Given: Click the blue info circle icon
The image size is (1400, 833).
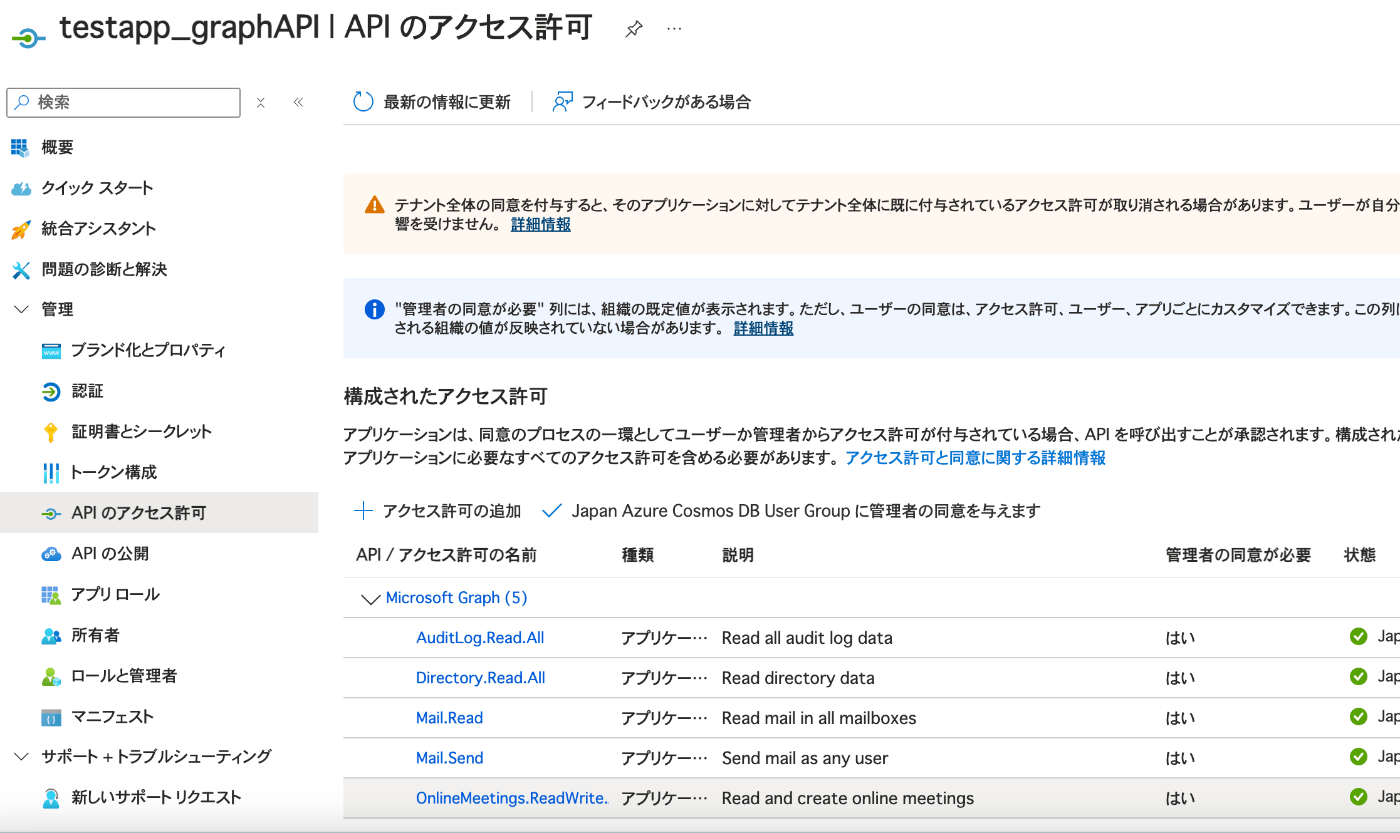Looking at the screenshot, I should 374,309.
